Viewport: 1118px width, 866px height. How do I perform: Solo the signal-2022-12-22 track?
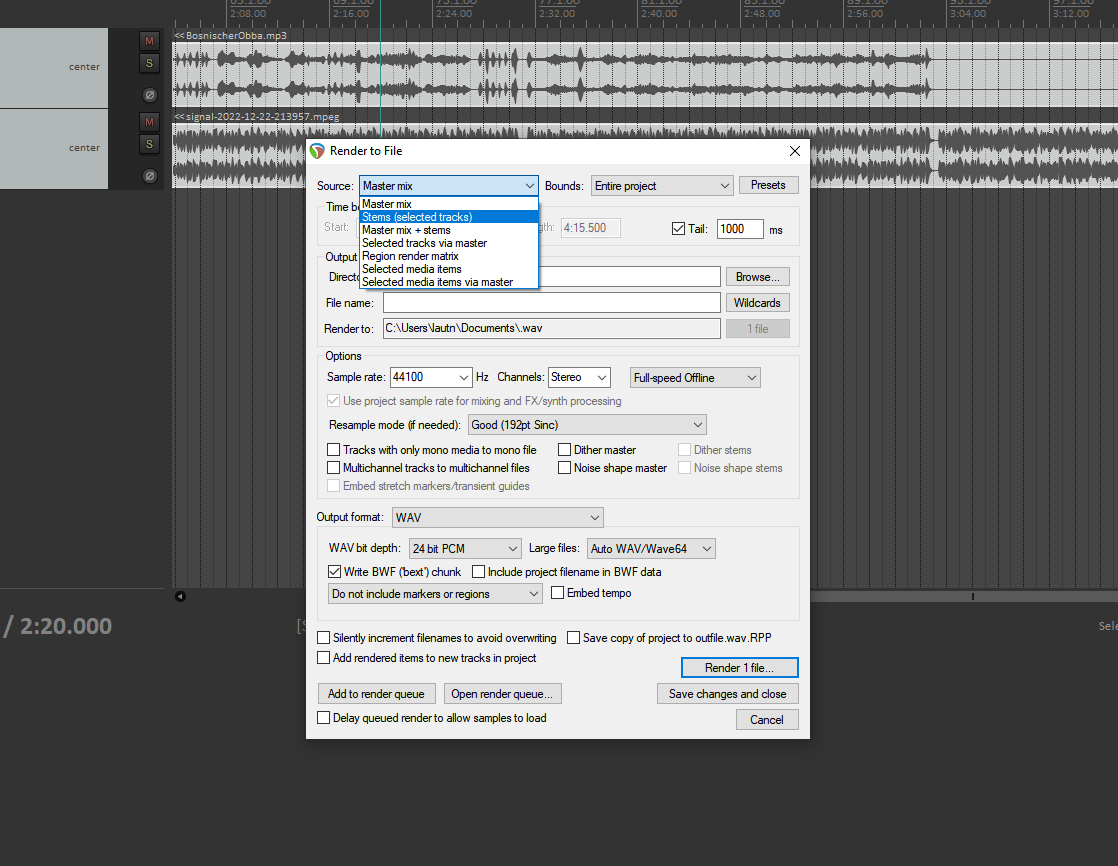(149, 144)
